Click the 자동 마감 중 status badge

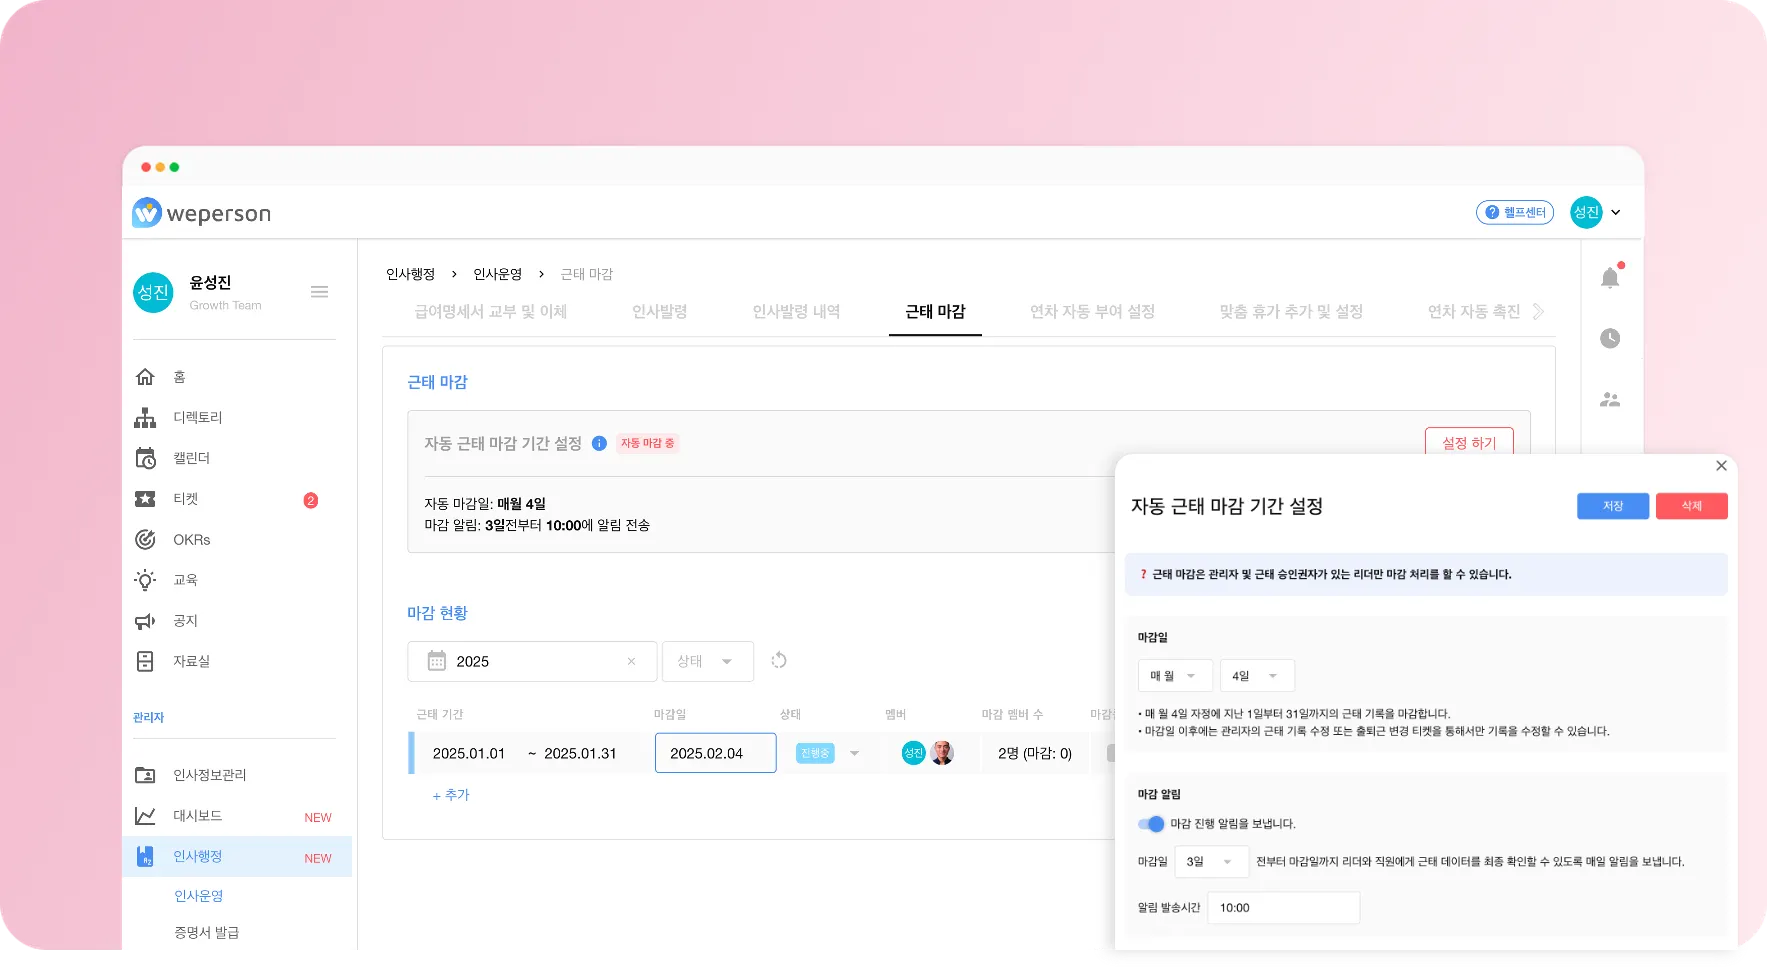point(647,443)
